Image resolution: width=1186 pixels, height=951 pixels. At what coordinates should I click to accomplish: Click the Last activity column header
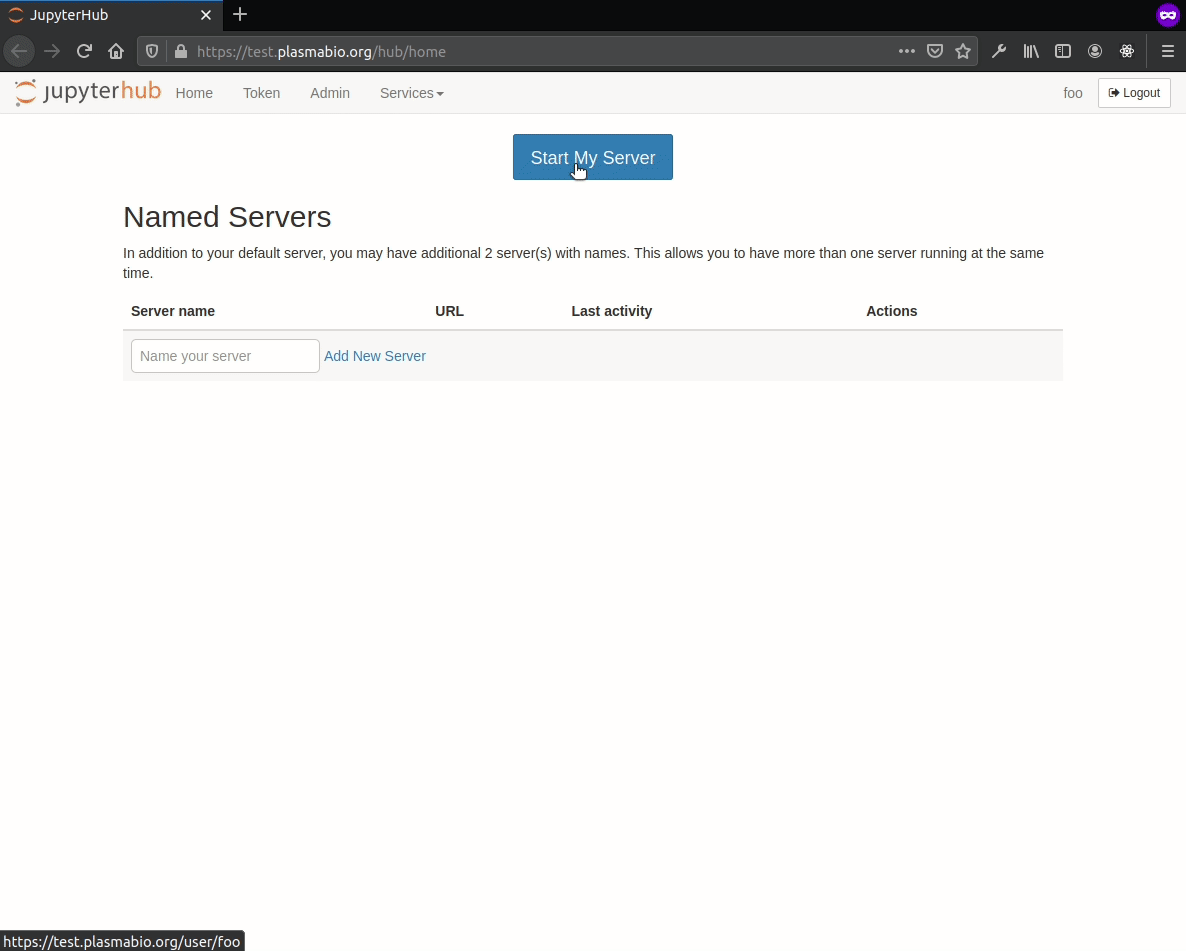(612, 311)
